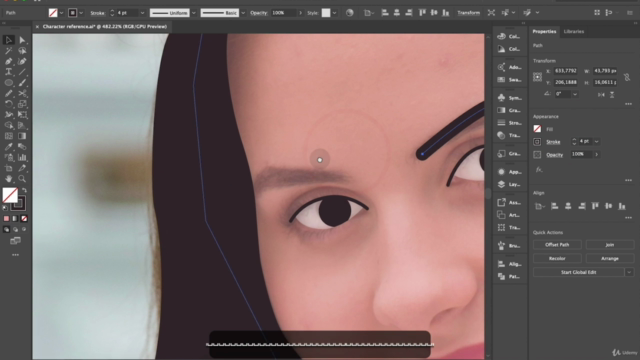Image resolution: width=640 pixels, height=360 pixels.
Task: Open Stroke weight dropdown in Appearance
Action: [596, 142]
